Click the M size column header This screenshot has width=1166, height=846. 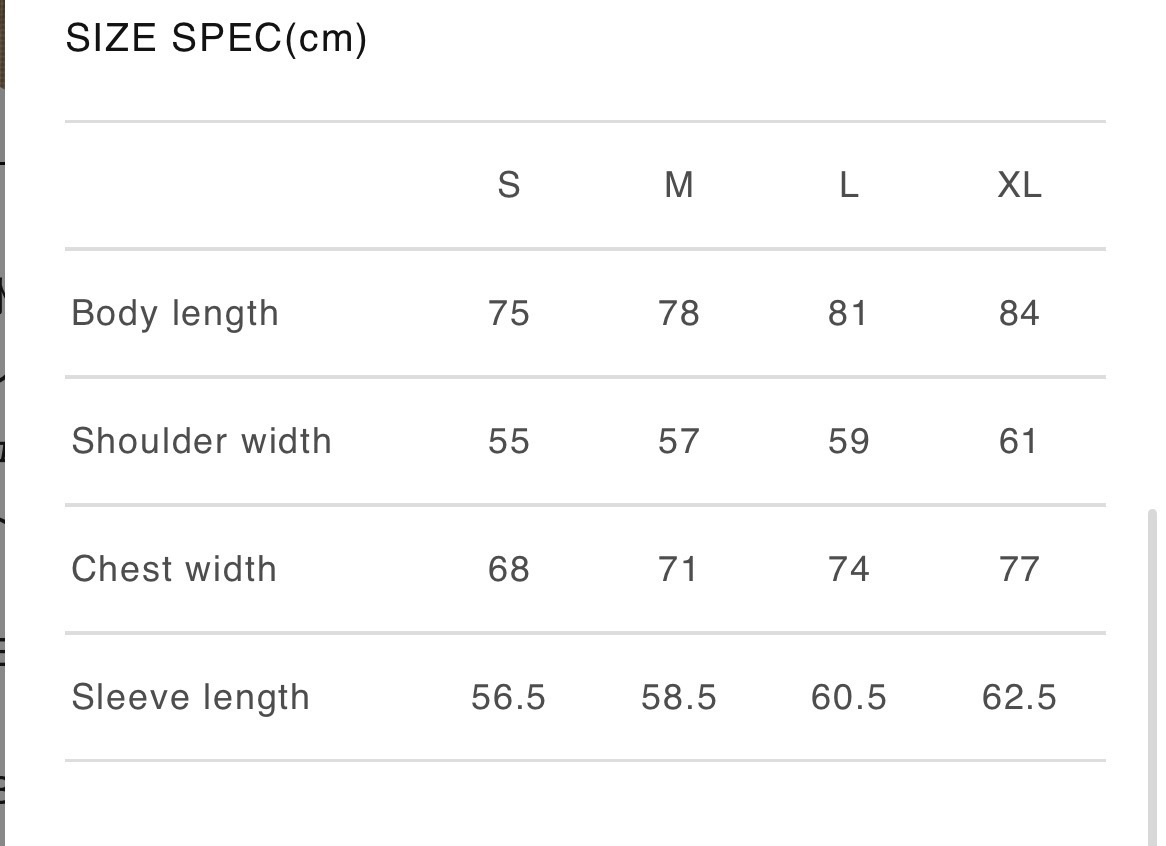(678, 185)
